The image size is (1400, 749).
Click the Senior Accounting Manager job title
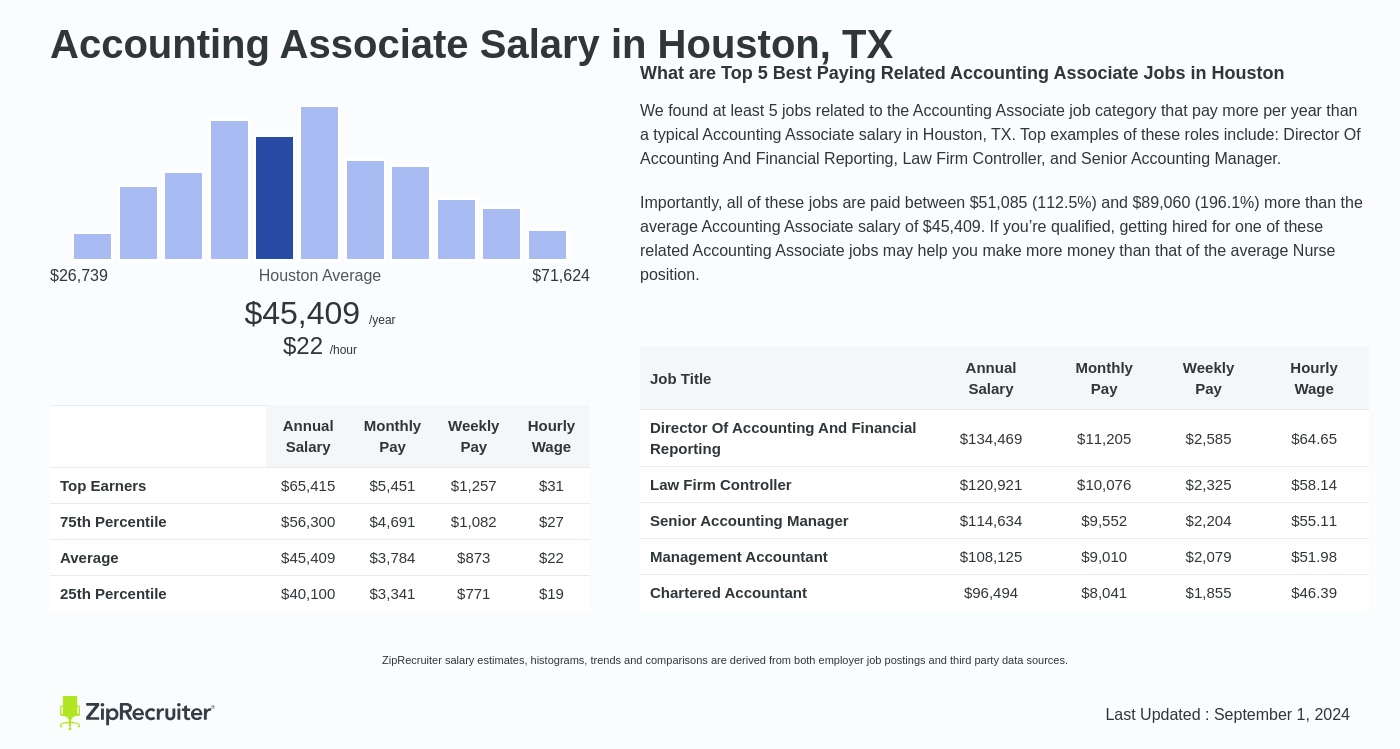click(749, 521)
